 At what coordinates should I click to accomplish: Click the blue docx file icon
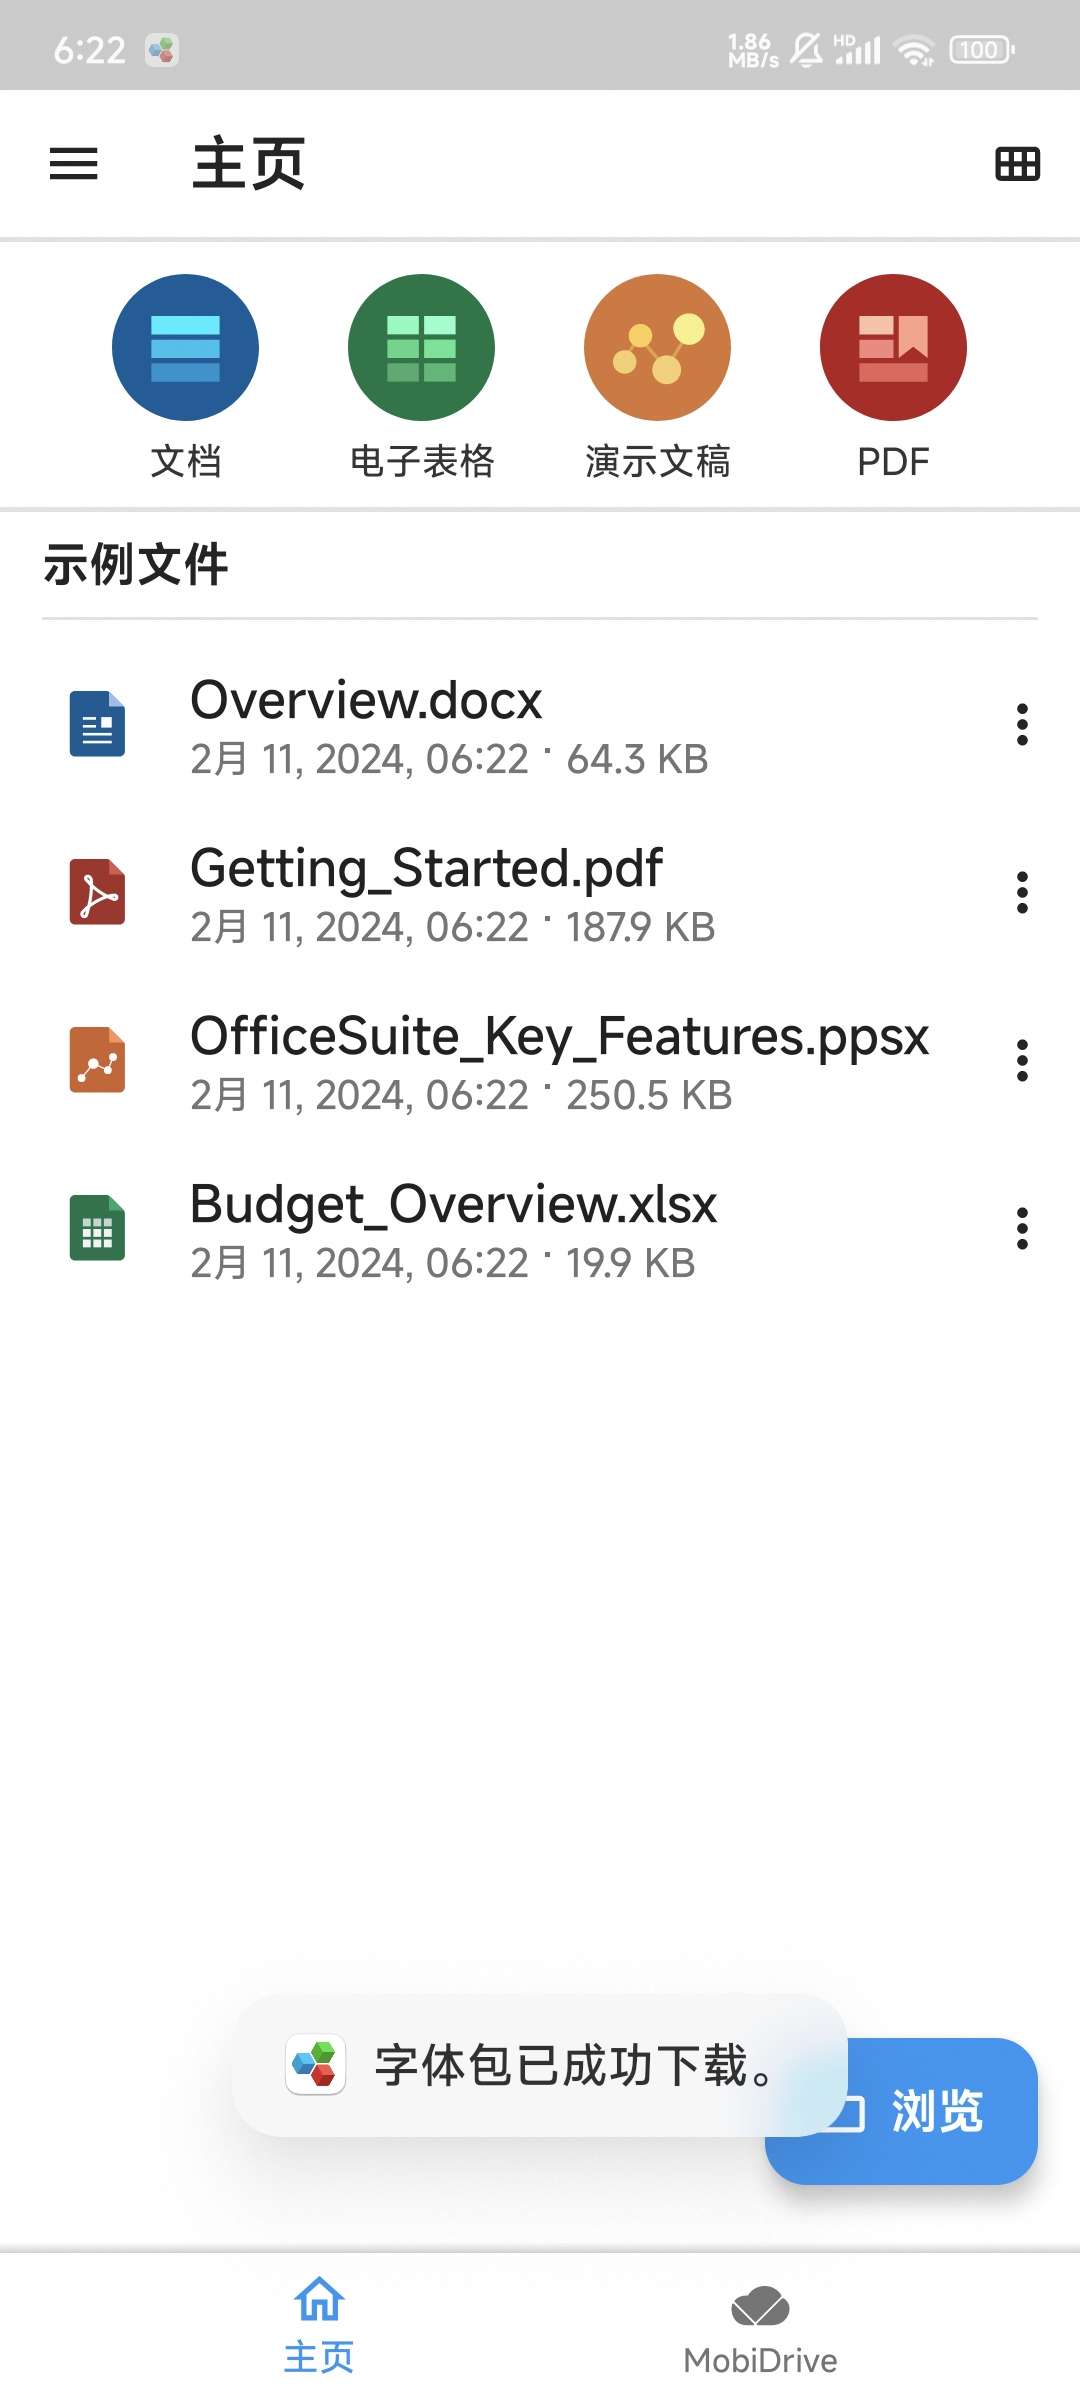pyautogui.click(x=97, y=724)
